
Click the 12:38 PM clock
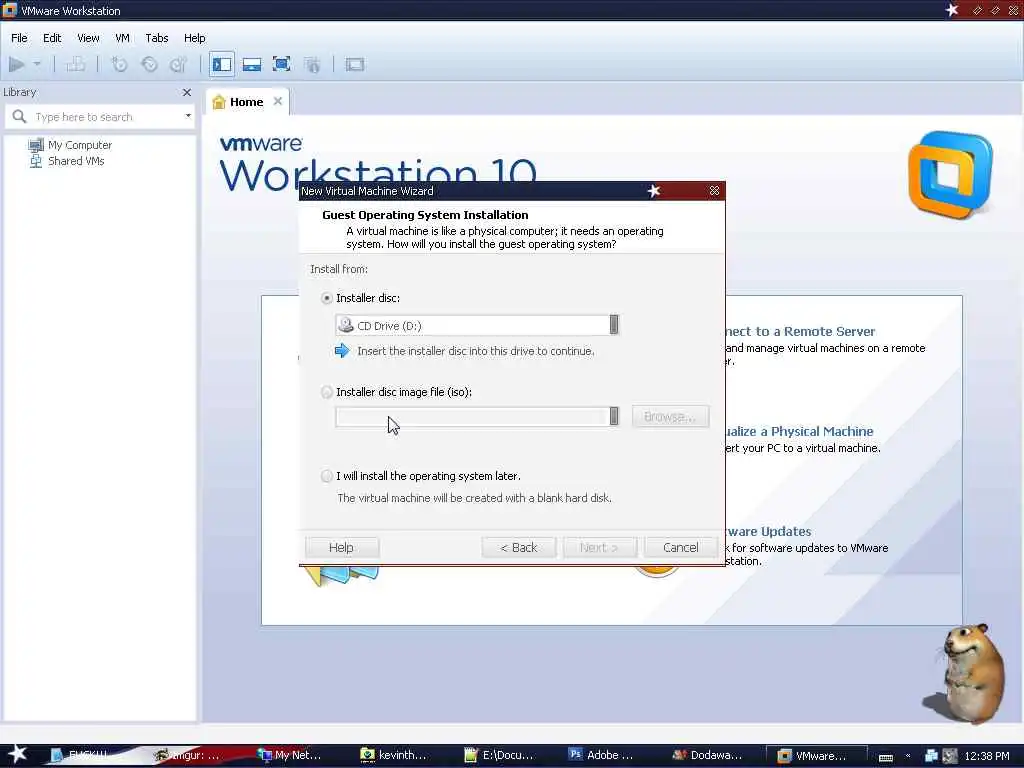tap(987, 756)
